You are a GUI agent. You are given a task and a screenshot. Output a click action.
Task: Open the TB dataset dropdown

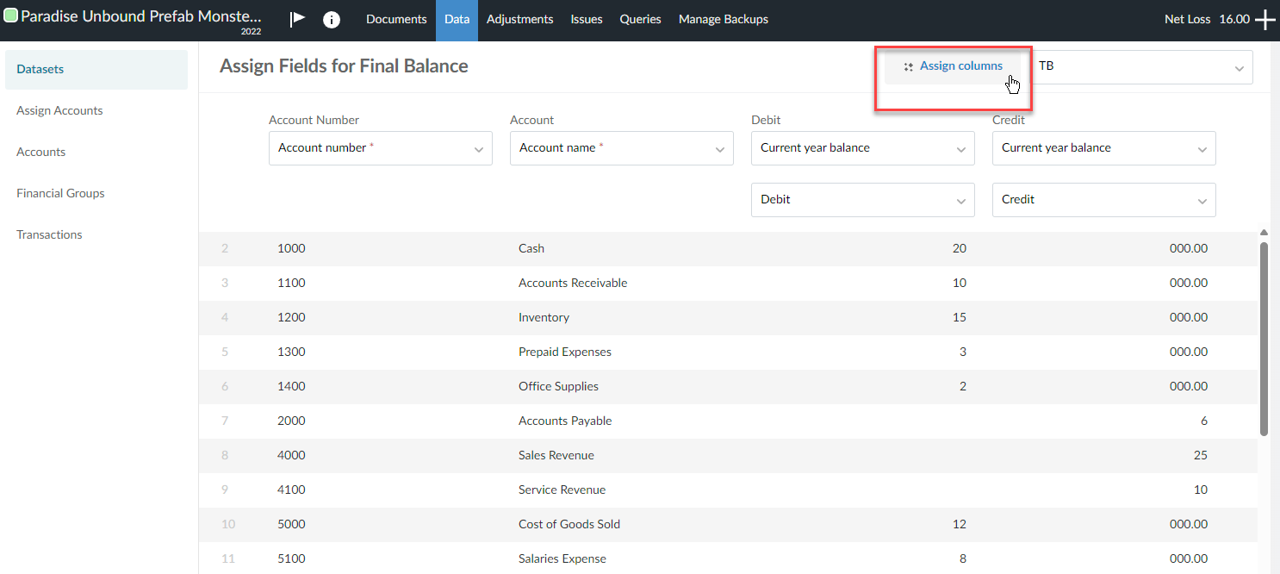point(1141,67)
